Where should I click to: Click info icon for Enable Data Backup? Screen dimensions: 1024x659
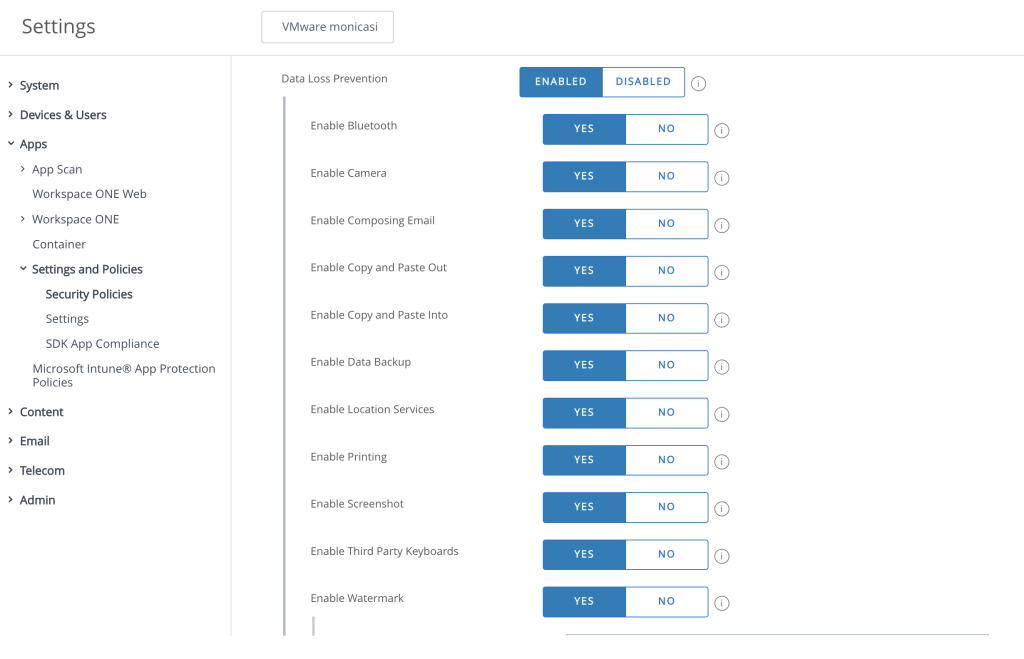(x=721, y=367)
